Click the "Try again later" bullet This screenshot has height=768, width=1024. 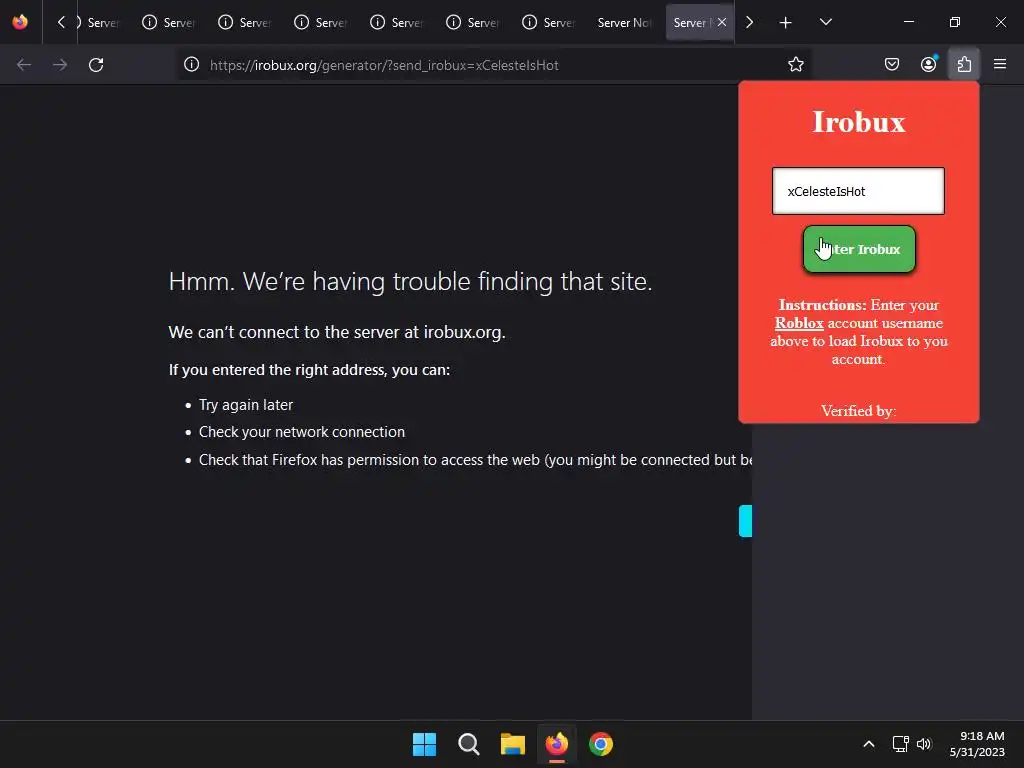coord(246,405)
